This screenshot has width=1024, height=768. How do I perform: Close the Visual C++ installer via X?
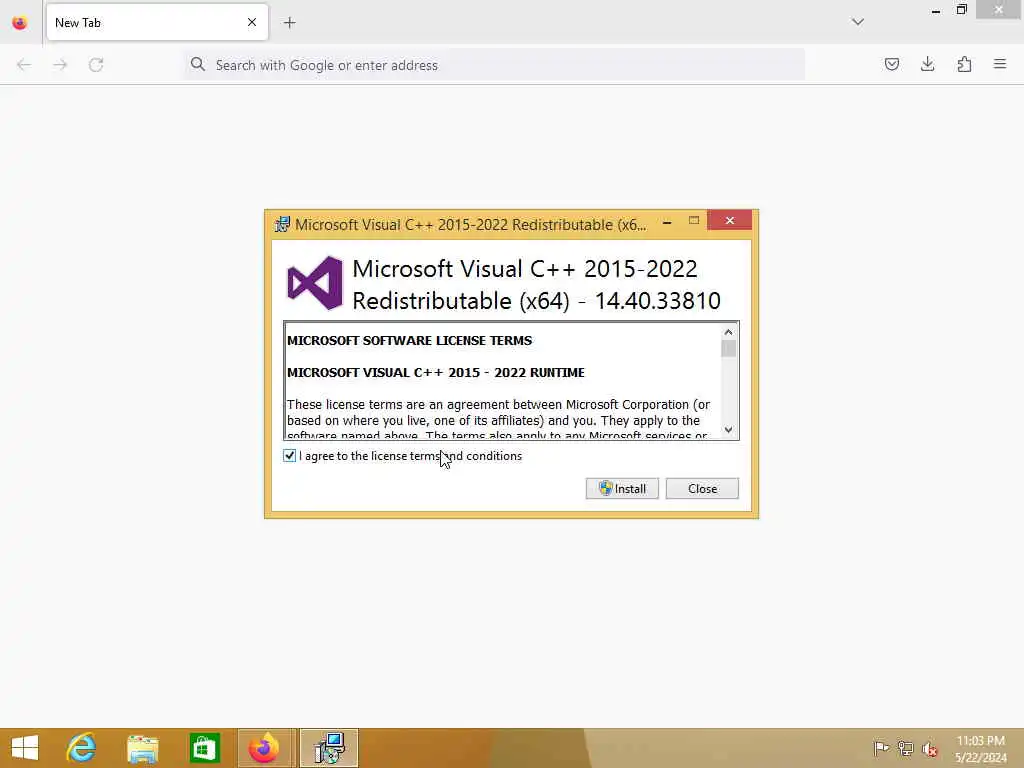729,221
